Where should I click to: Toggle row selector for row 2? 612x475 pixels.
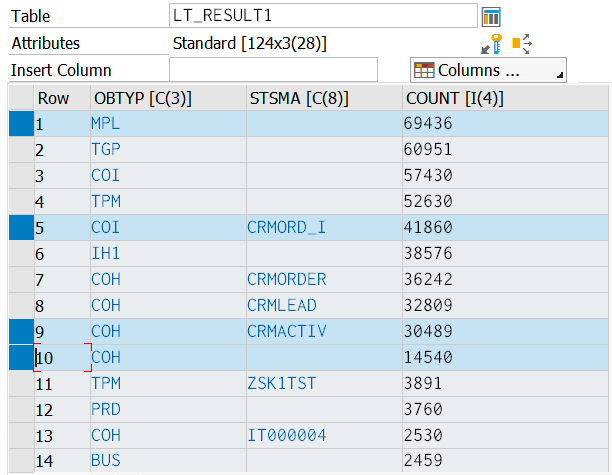click(21, 150)
